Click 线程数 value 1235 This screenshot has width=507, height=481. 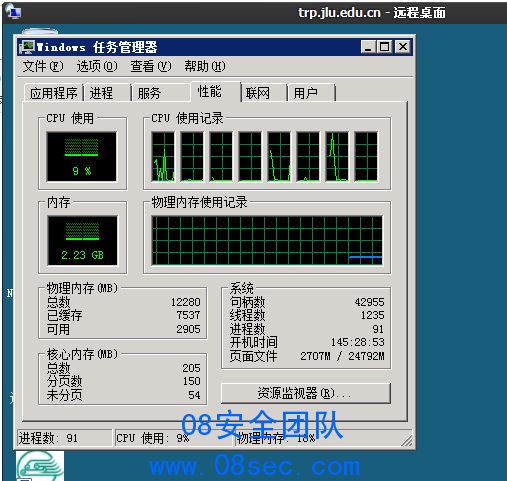(373, 315)
